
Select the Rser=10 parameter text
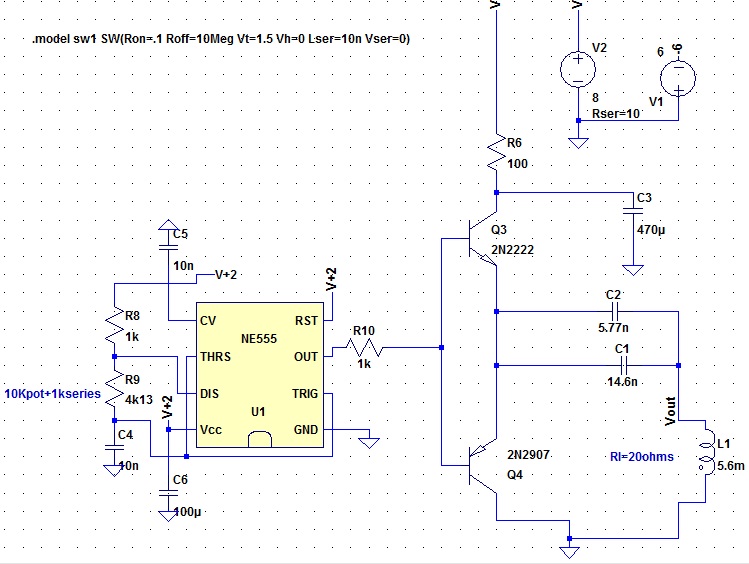(616, 114)
